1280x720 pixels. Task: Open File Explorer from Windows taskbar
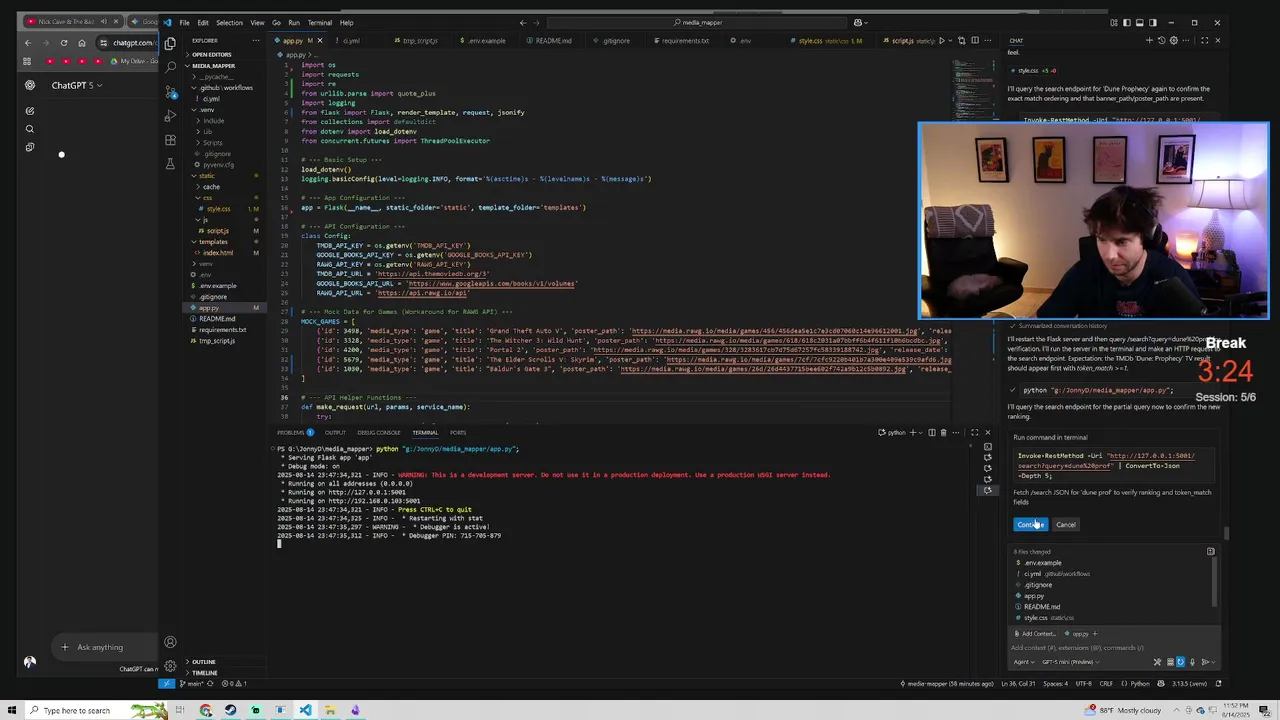[330, 711]
